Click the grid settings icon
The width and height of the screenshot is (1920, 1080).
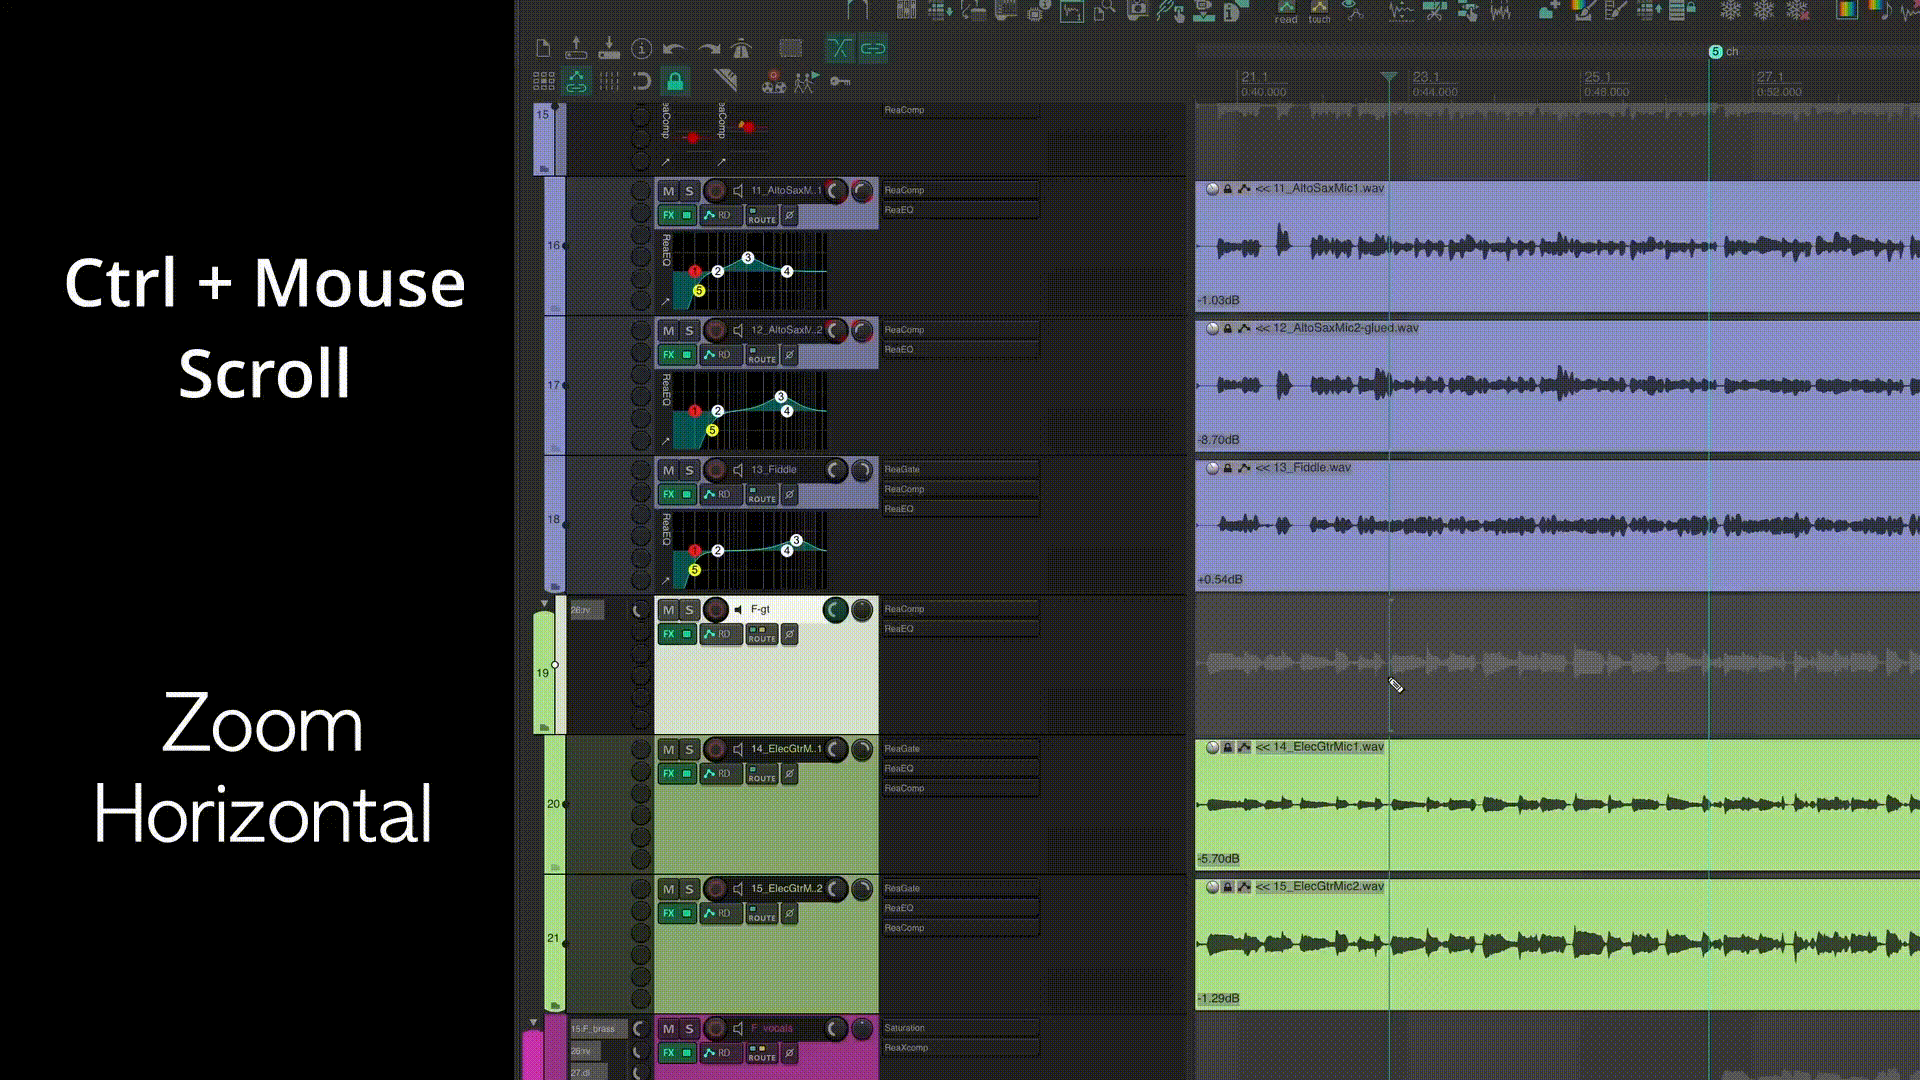[543, 81]
